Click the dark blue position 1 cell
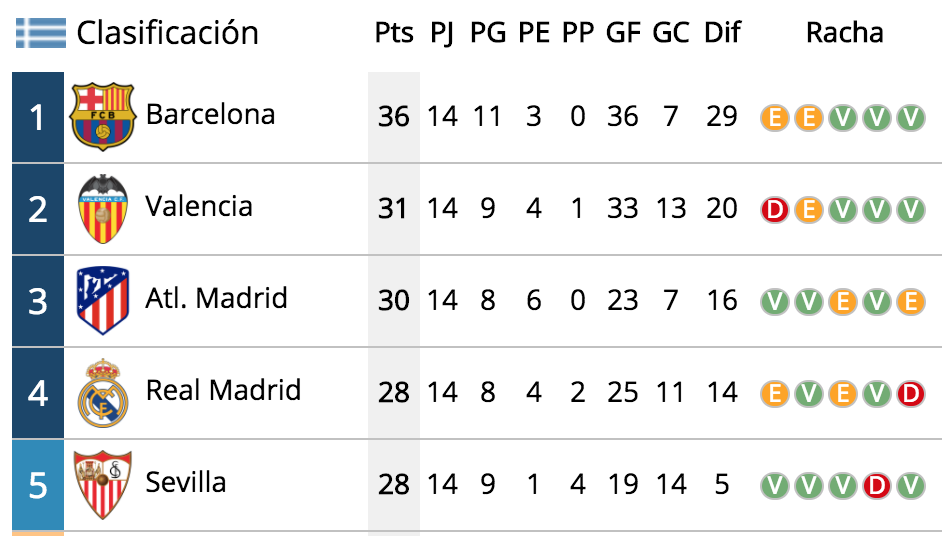 pyautogui.click(x=37, y=117)
